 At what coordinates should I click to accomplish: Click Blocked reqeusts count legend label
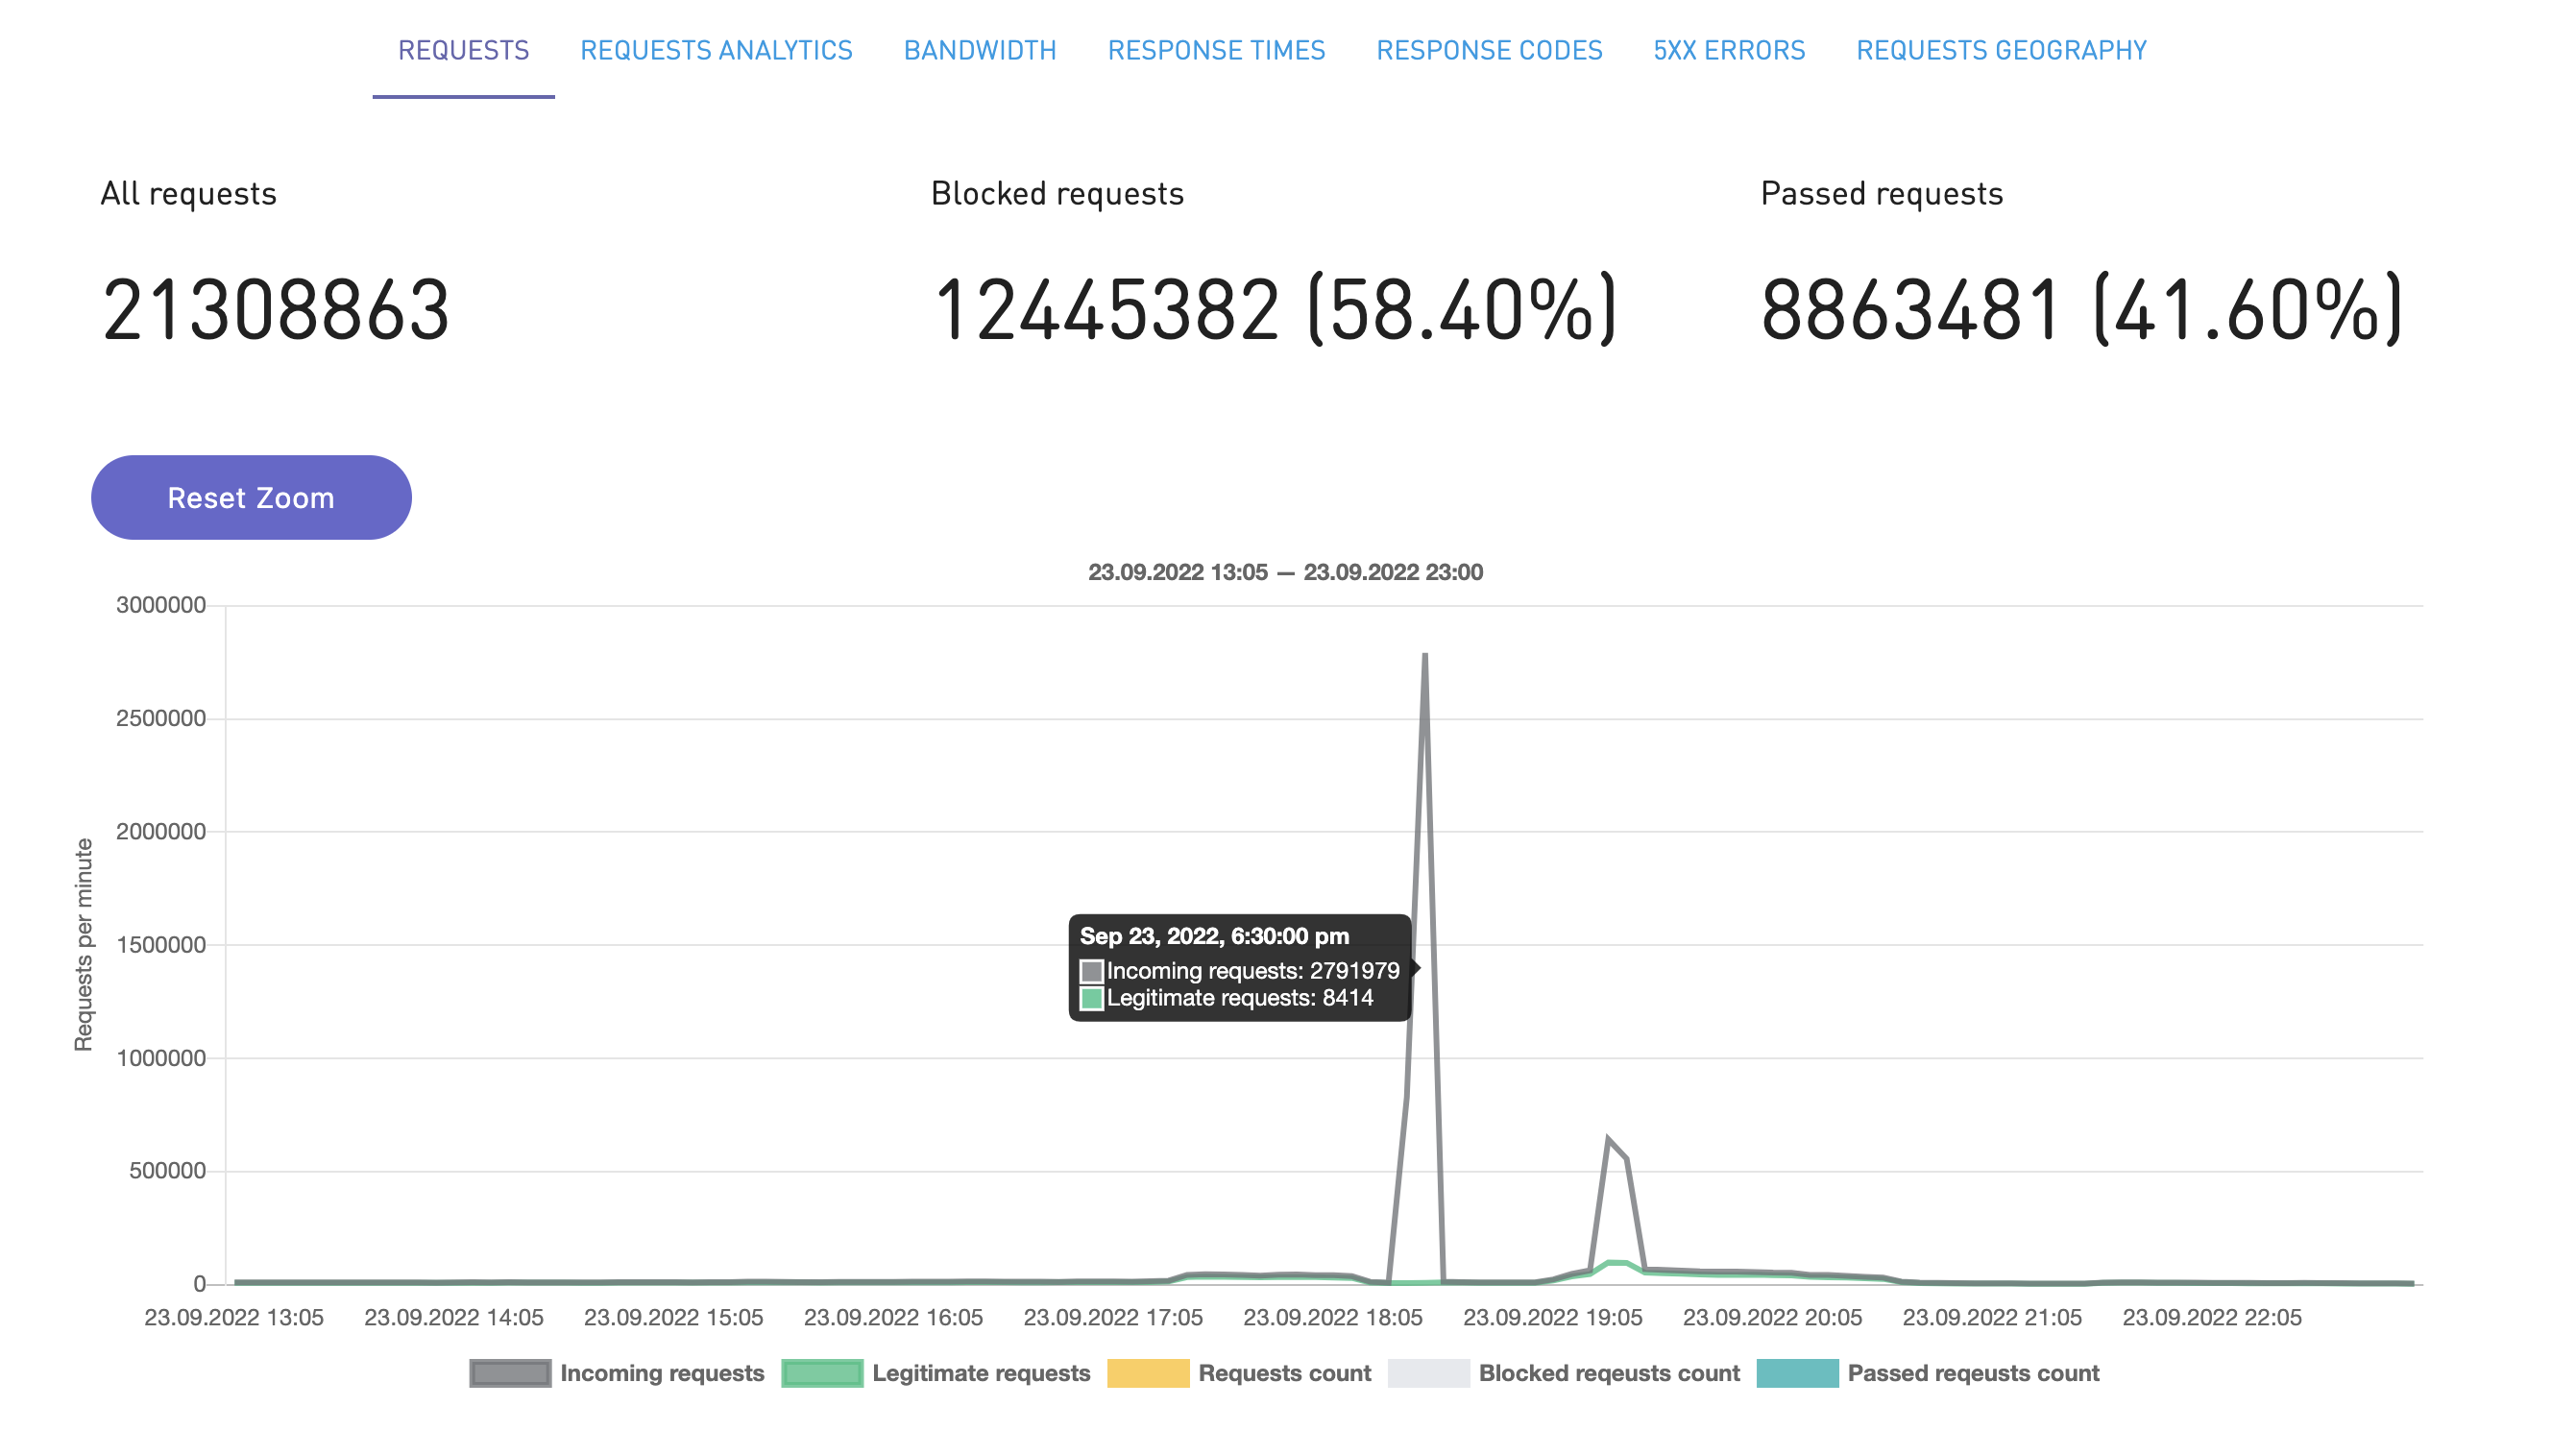[1609, 1373]
